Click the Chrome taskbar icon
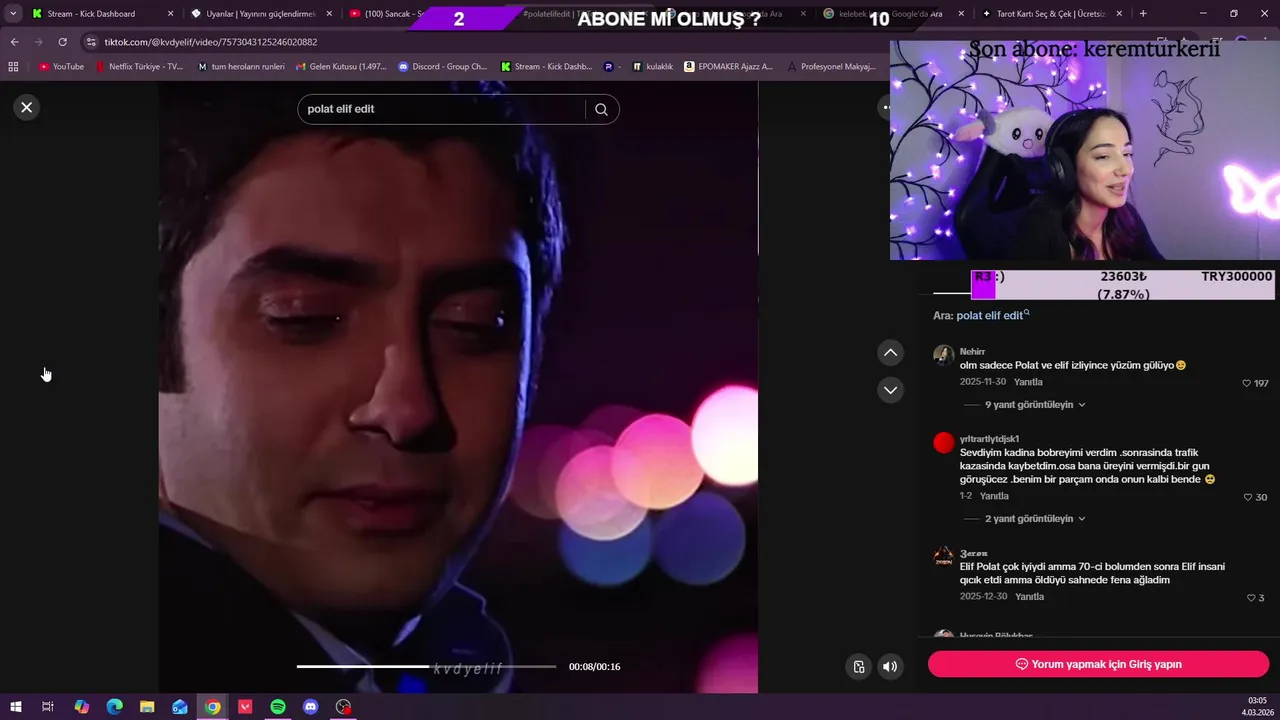The height and width of the screenshot is (720, 1280). (x=213, y=707)
